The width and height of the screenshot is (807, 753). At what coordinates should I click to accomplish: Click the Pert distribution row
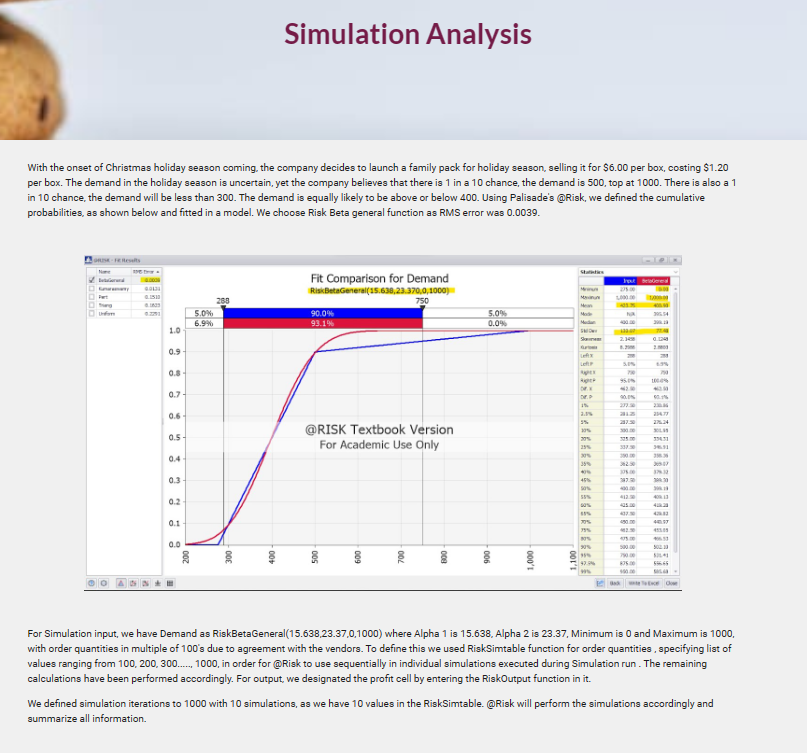coord(103,297)
